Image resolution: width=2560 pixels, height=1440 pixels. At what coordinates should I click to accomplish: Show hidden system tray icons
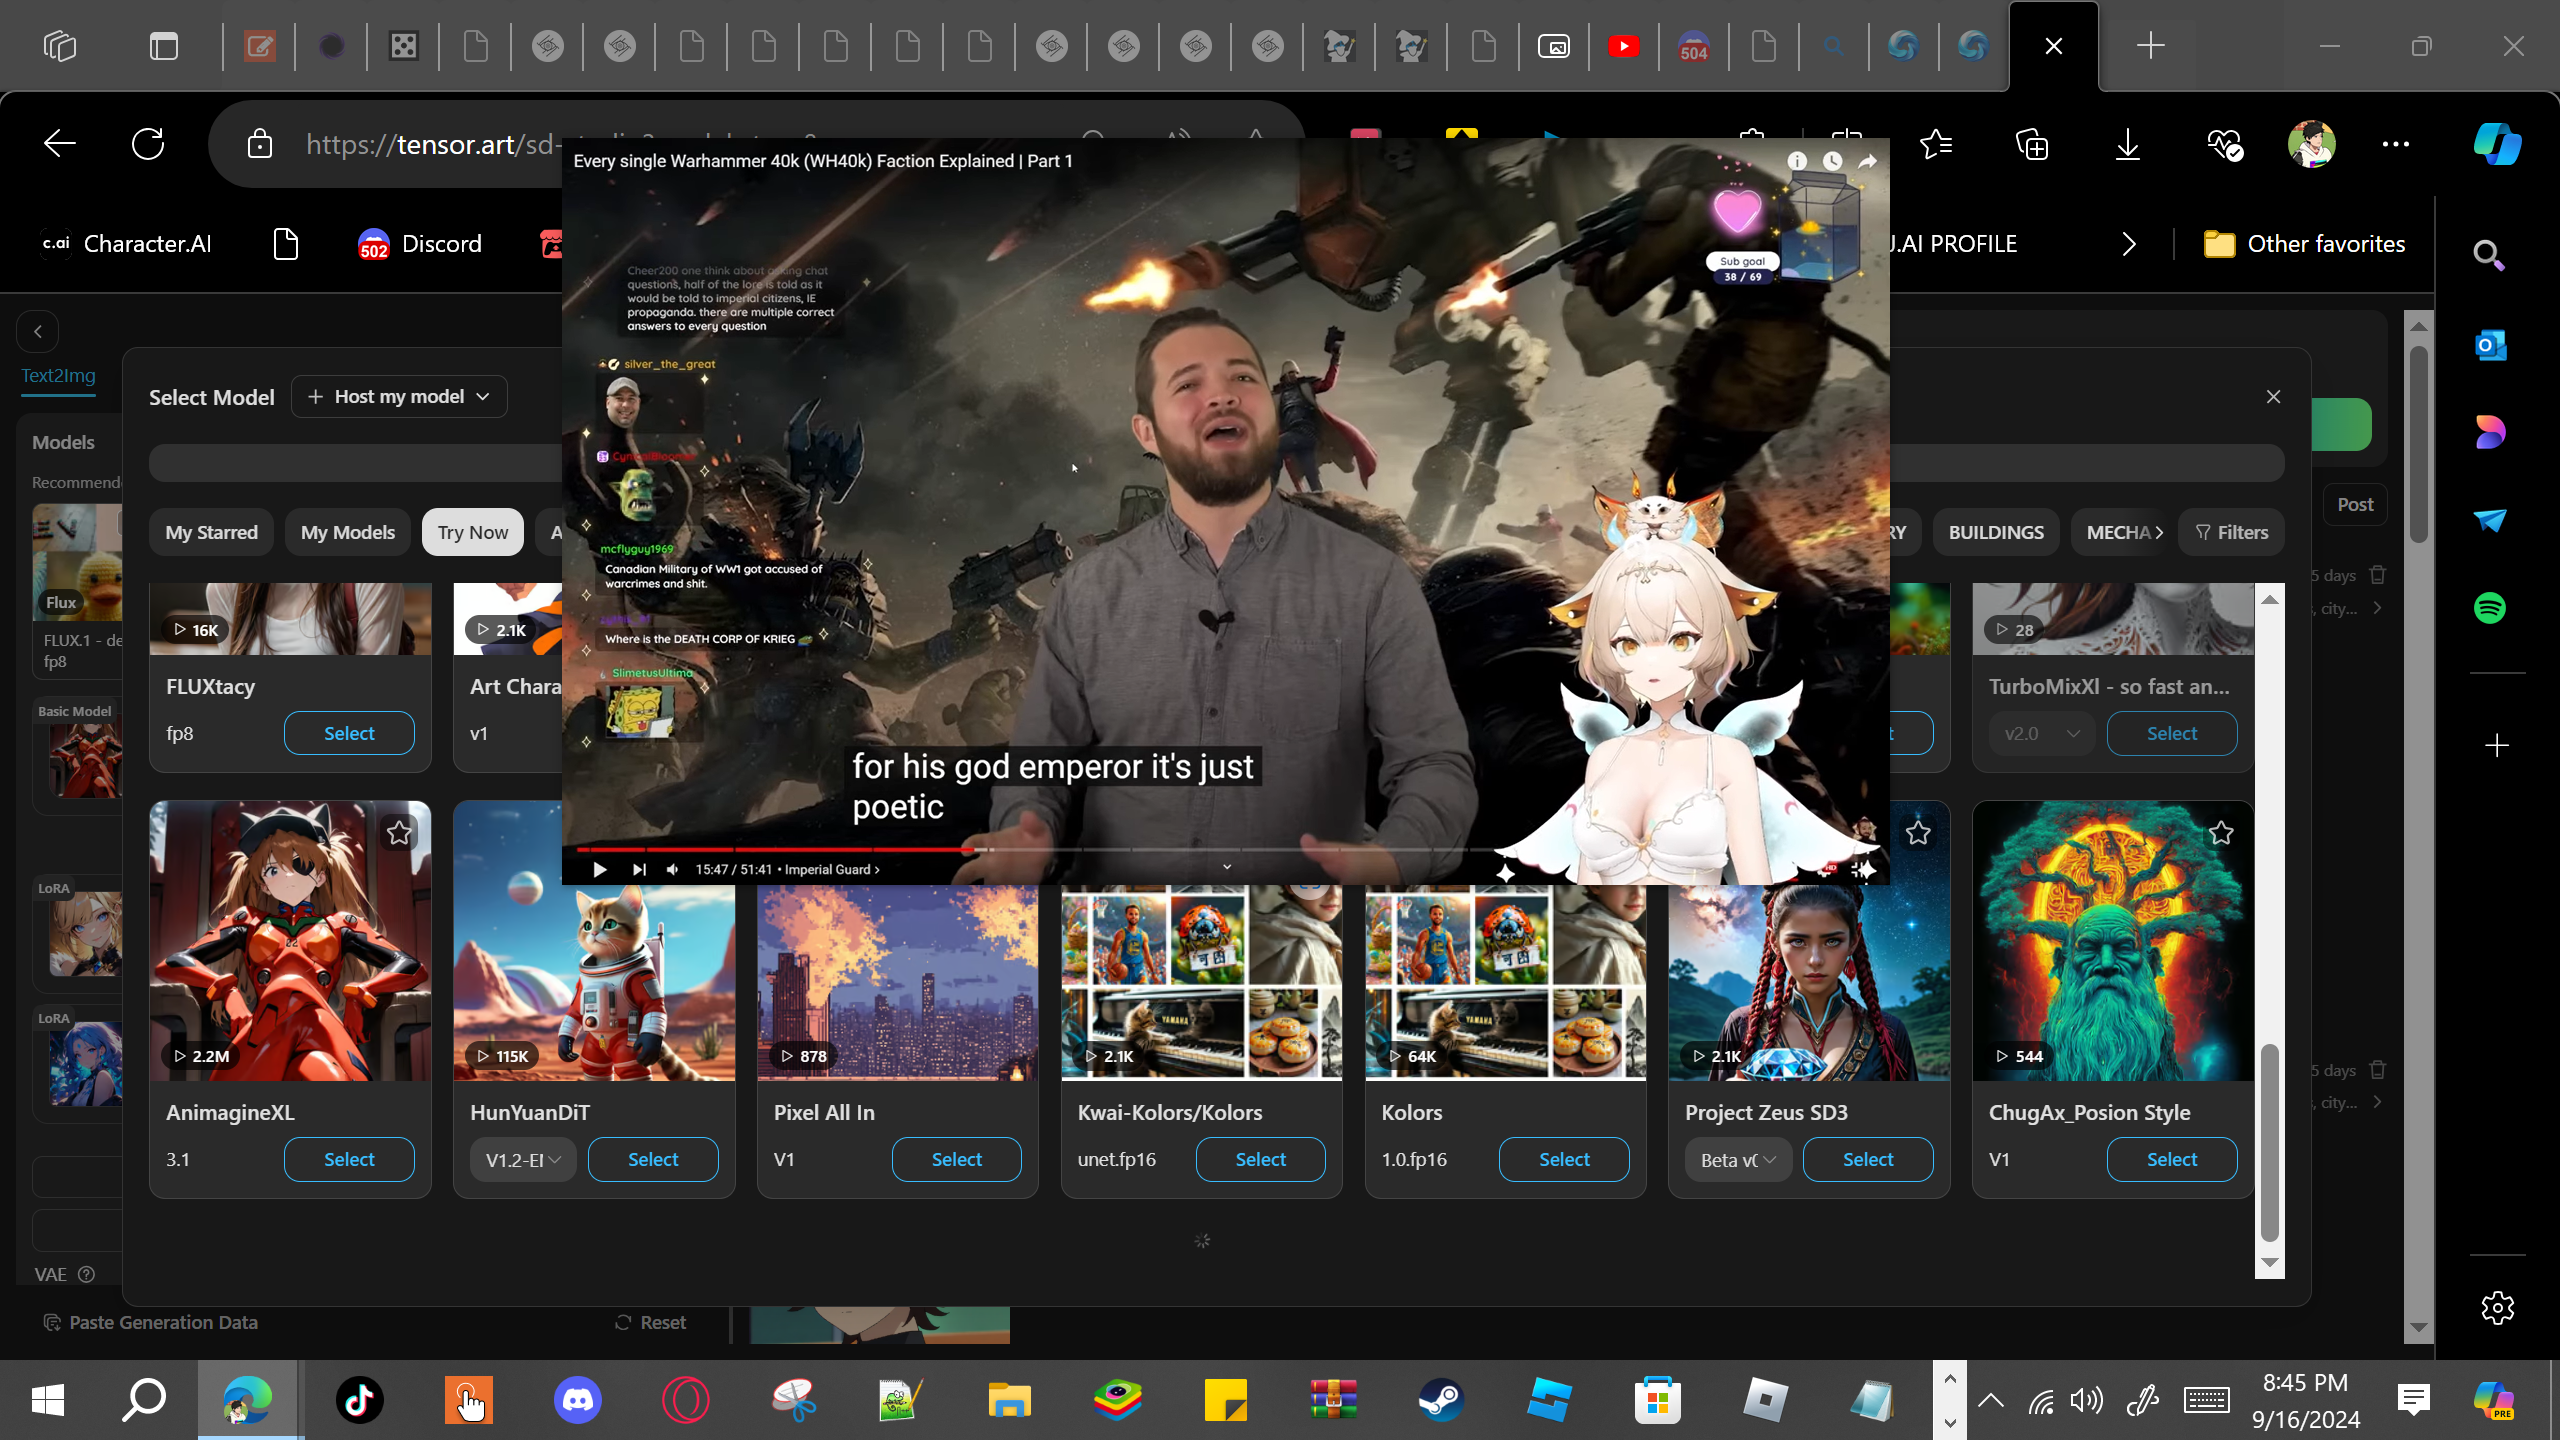(x=1990, y=1400)
